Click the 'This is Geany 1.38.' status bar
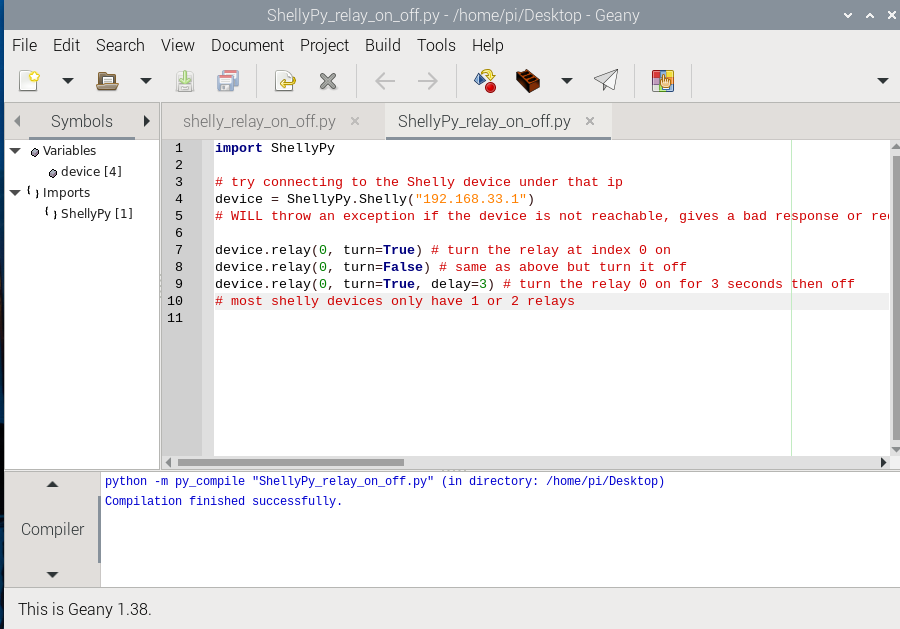 click(x=85, y=609)
